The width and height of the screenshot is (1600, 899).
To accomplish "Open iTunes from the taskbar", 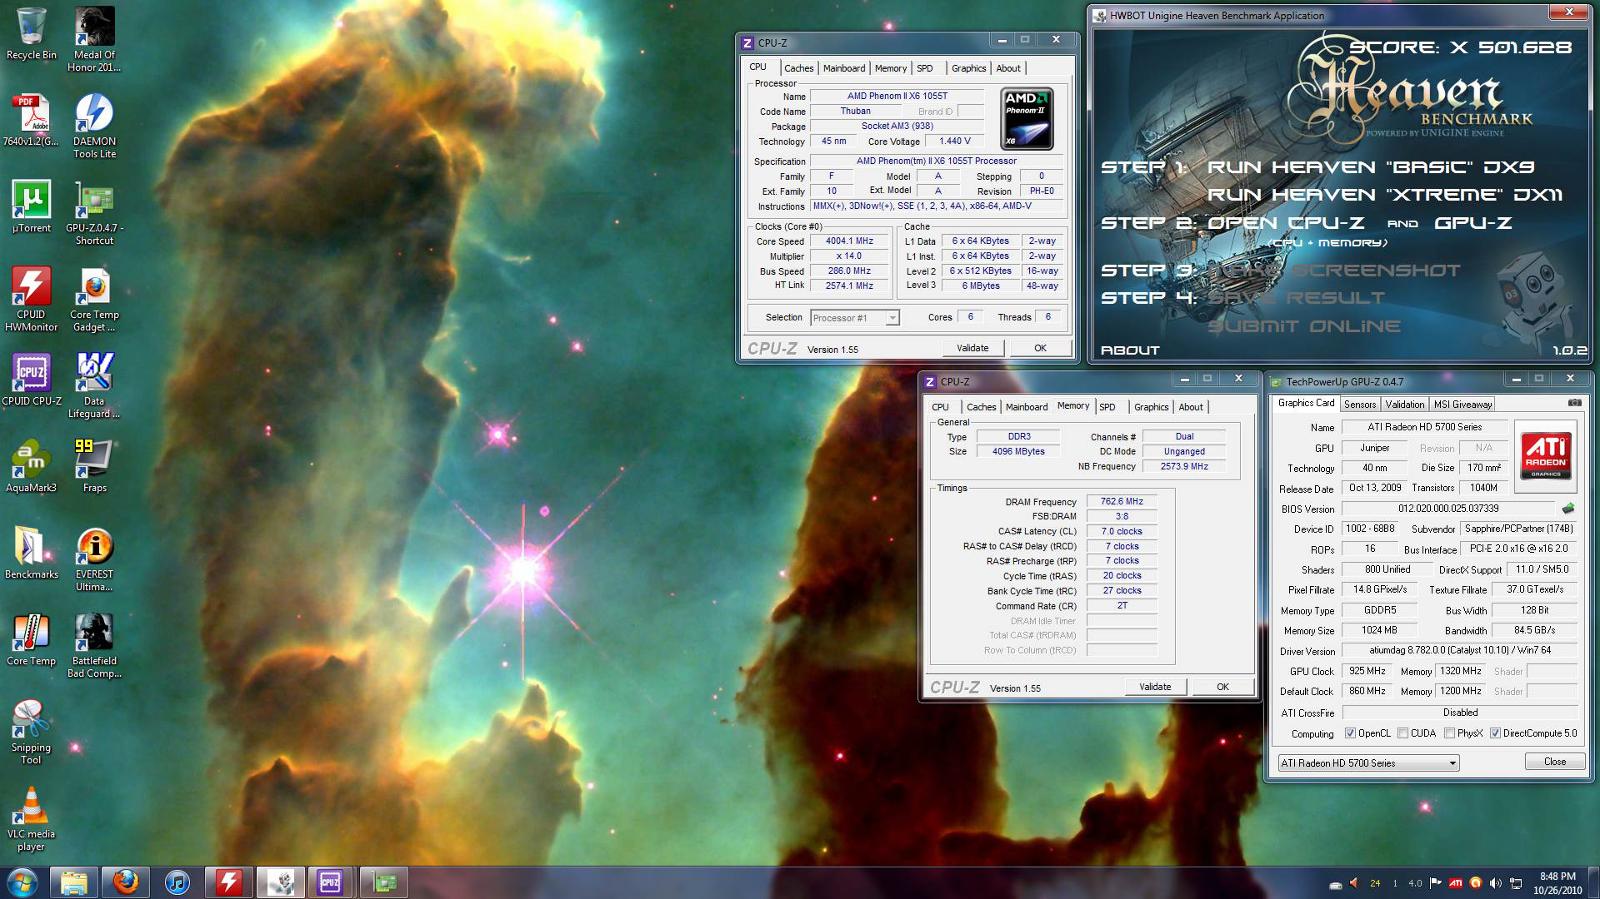I will click(177, 882).
